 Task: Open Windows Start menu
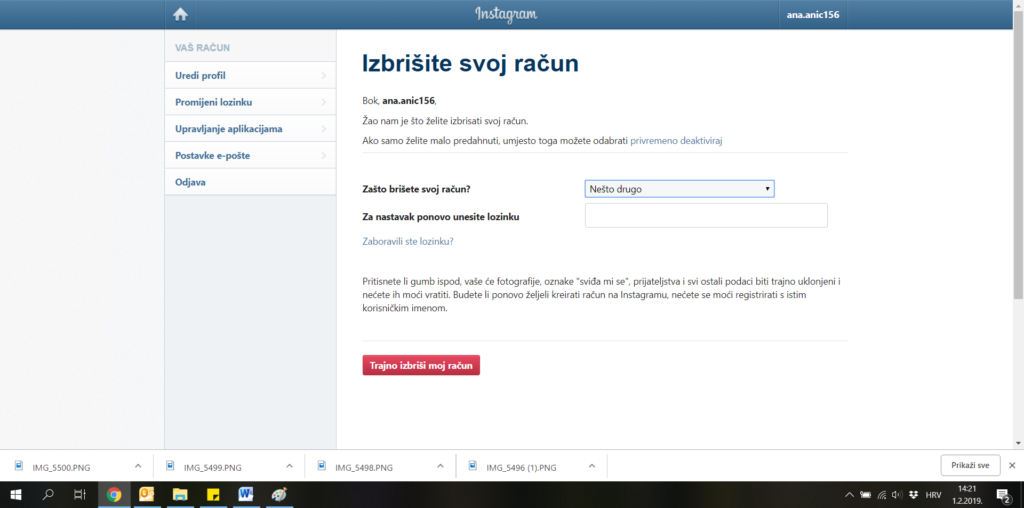pyautogui.click(x=16, y=494)
